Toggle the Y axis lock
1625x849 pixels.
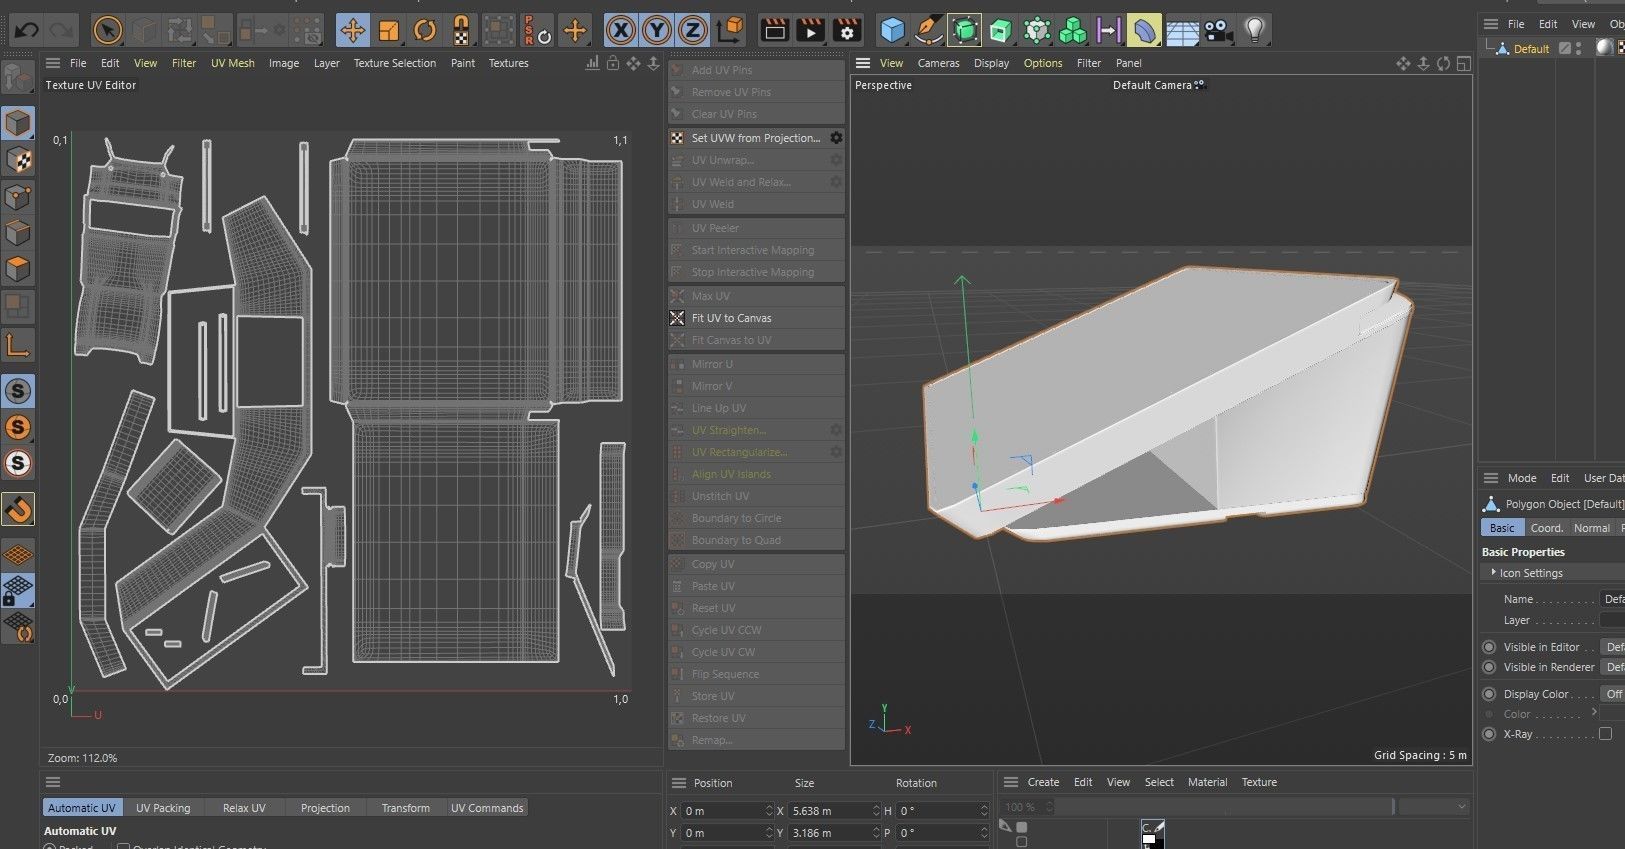(x=656, y=30)
